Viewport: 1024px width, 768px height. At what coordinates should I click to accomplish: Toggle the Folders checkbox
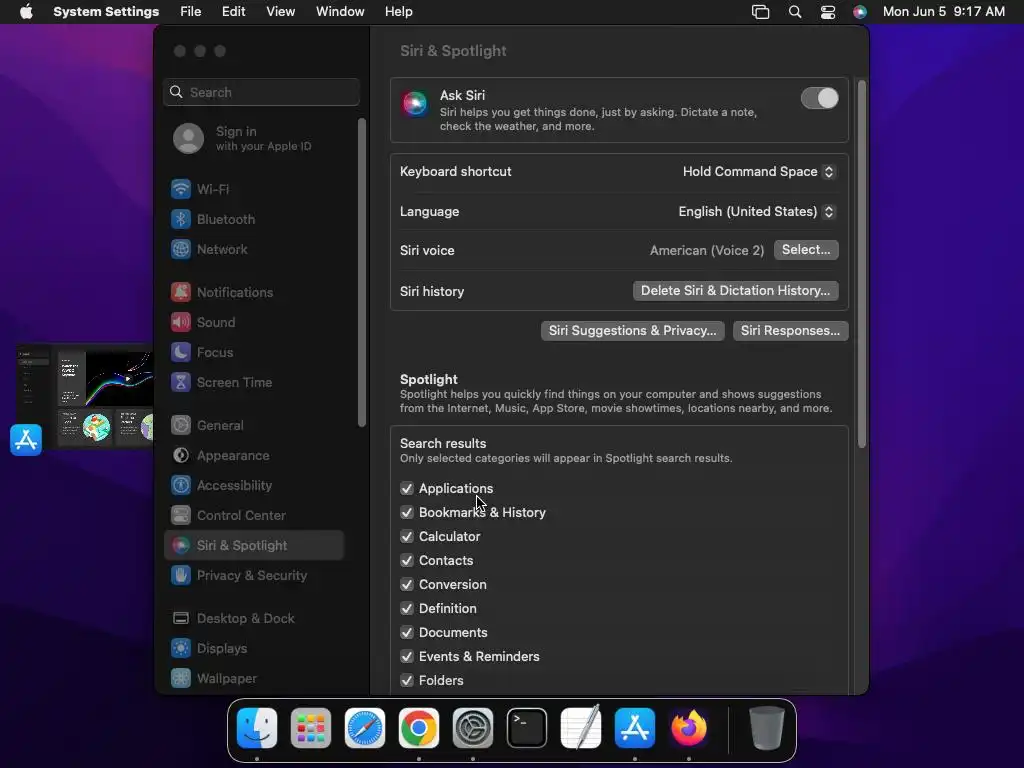tap(407, 680)
